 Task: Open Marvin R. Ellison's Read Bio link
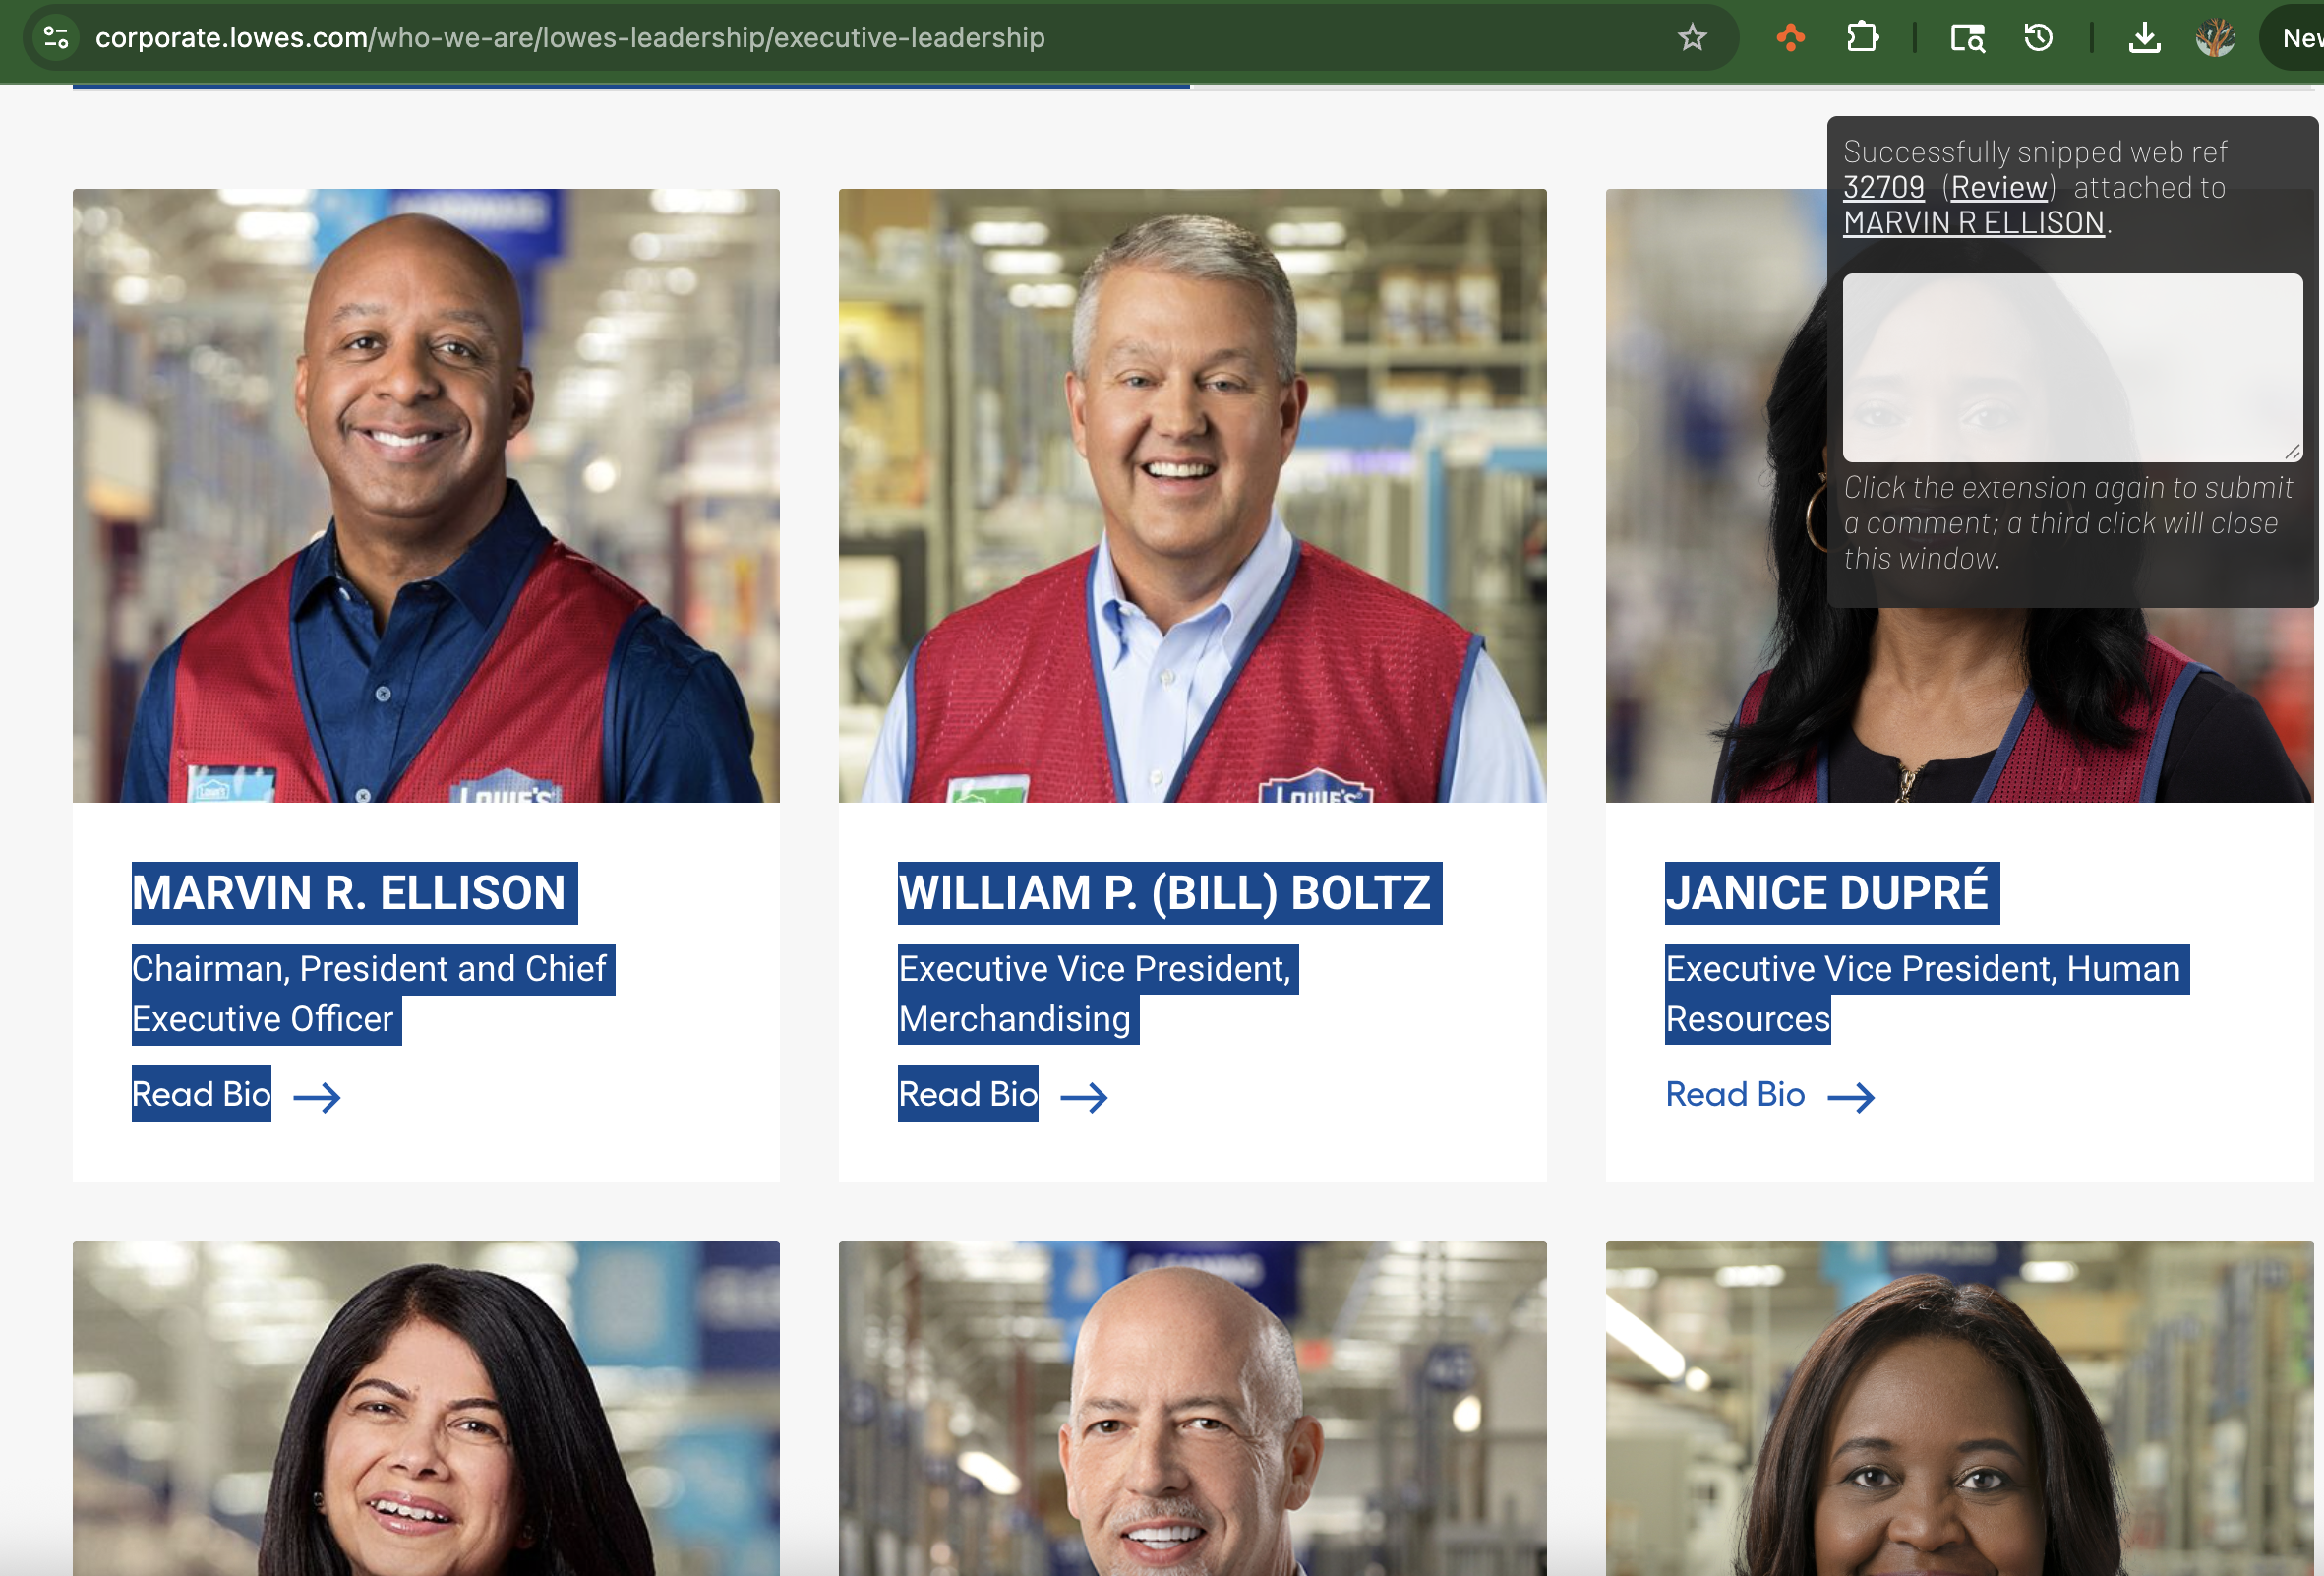201,1094
